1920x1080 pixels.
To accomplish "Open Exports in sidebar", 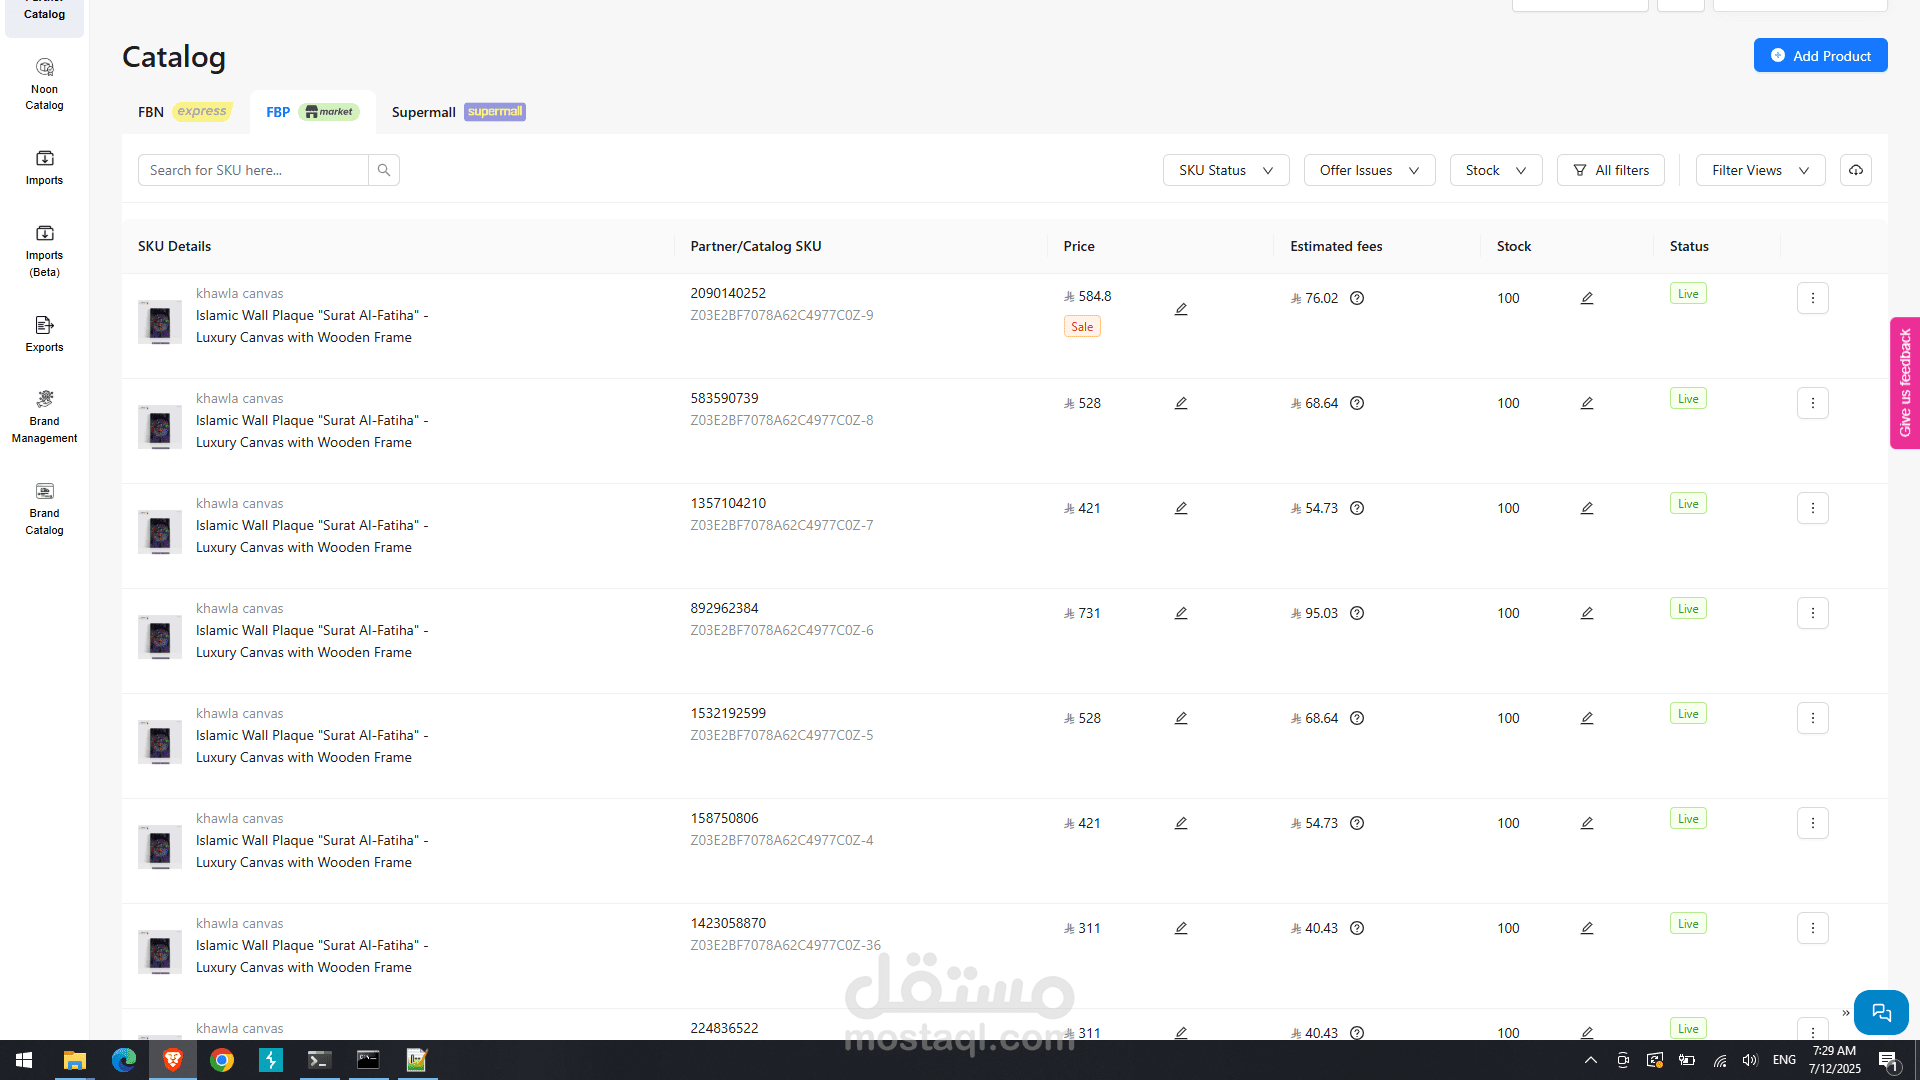I will (44, 334).
